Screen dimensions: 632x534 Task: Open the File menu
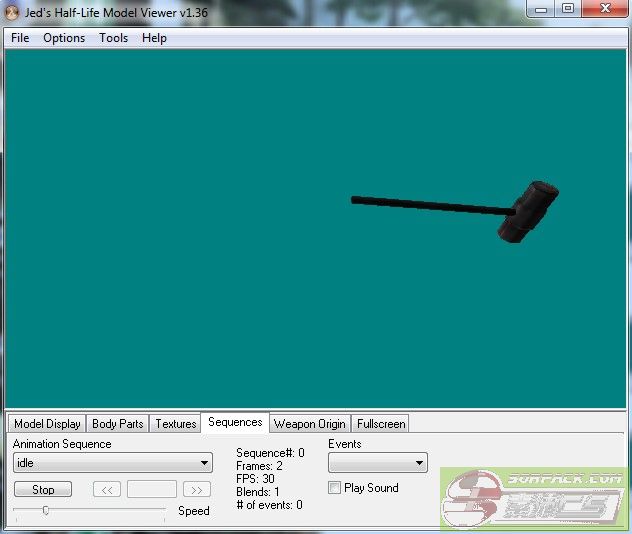[x=20, y=38]
